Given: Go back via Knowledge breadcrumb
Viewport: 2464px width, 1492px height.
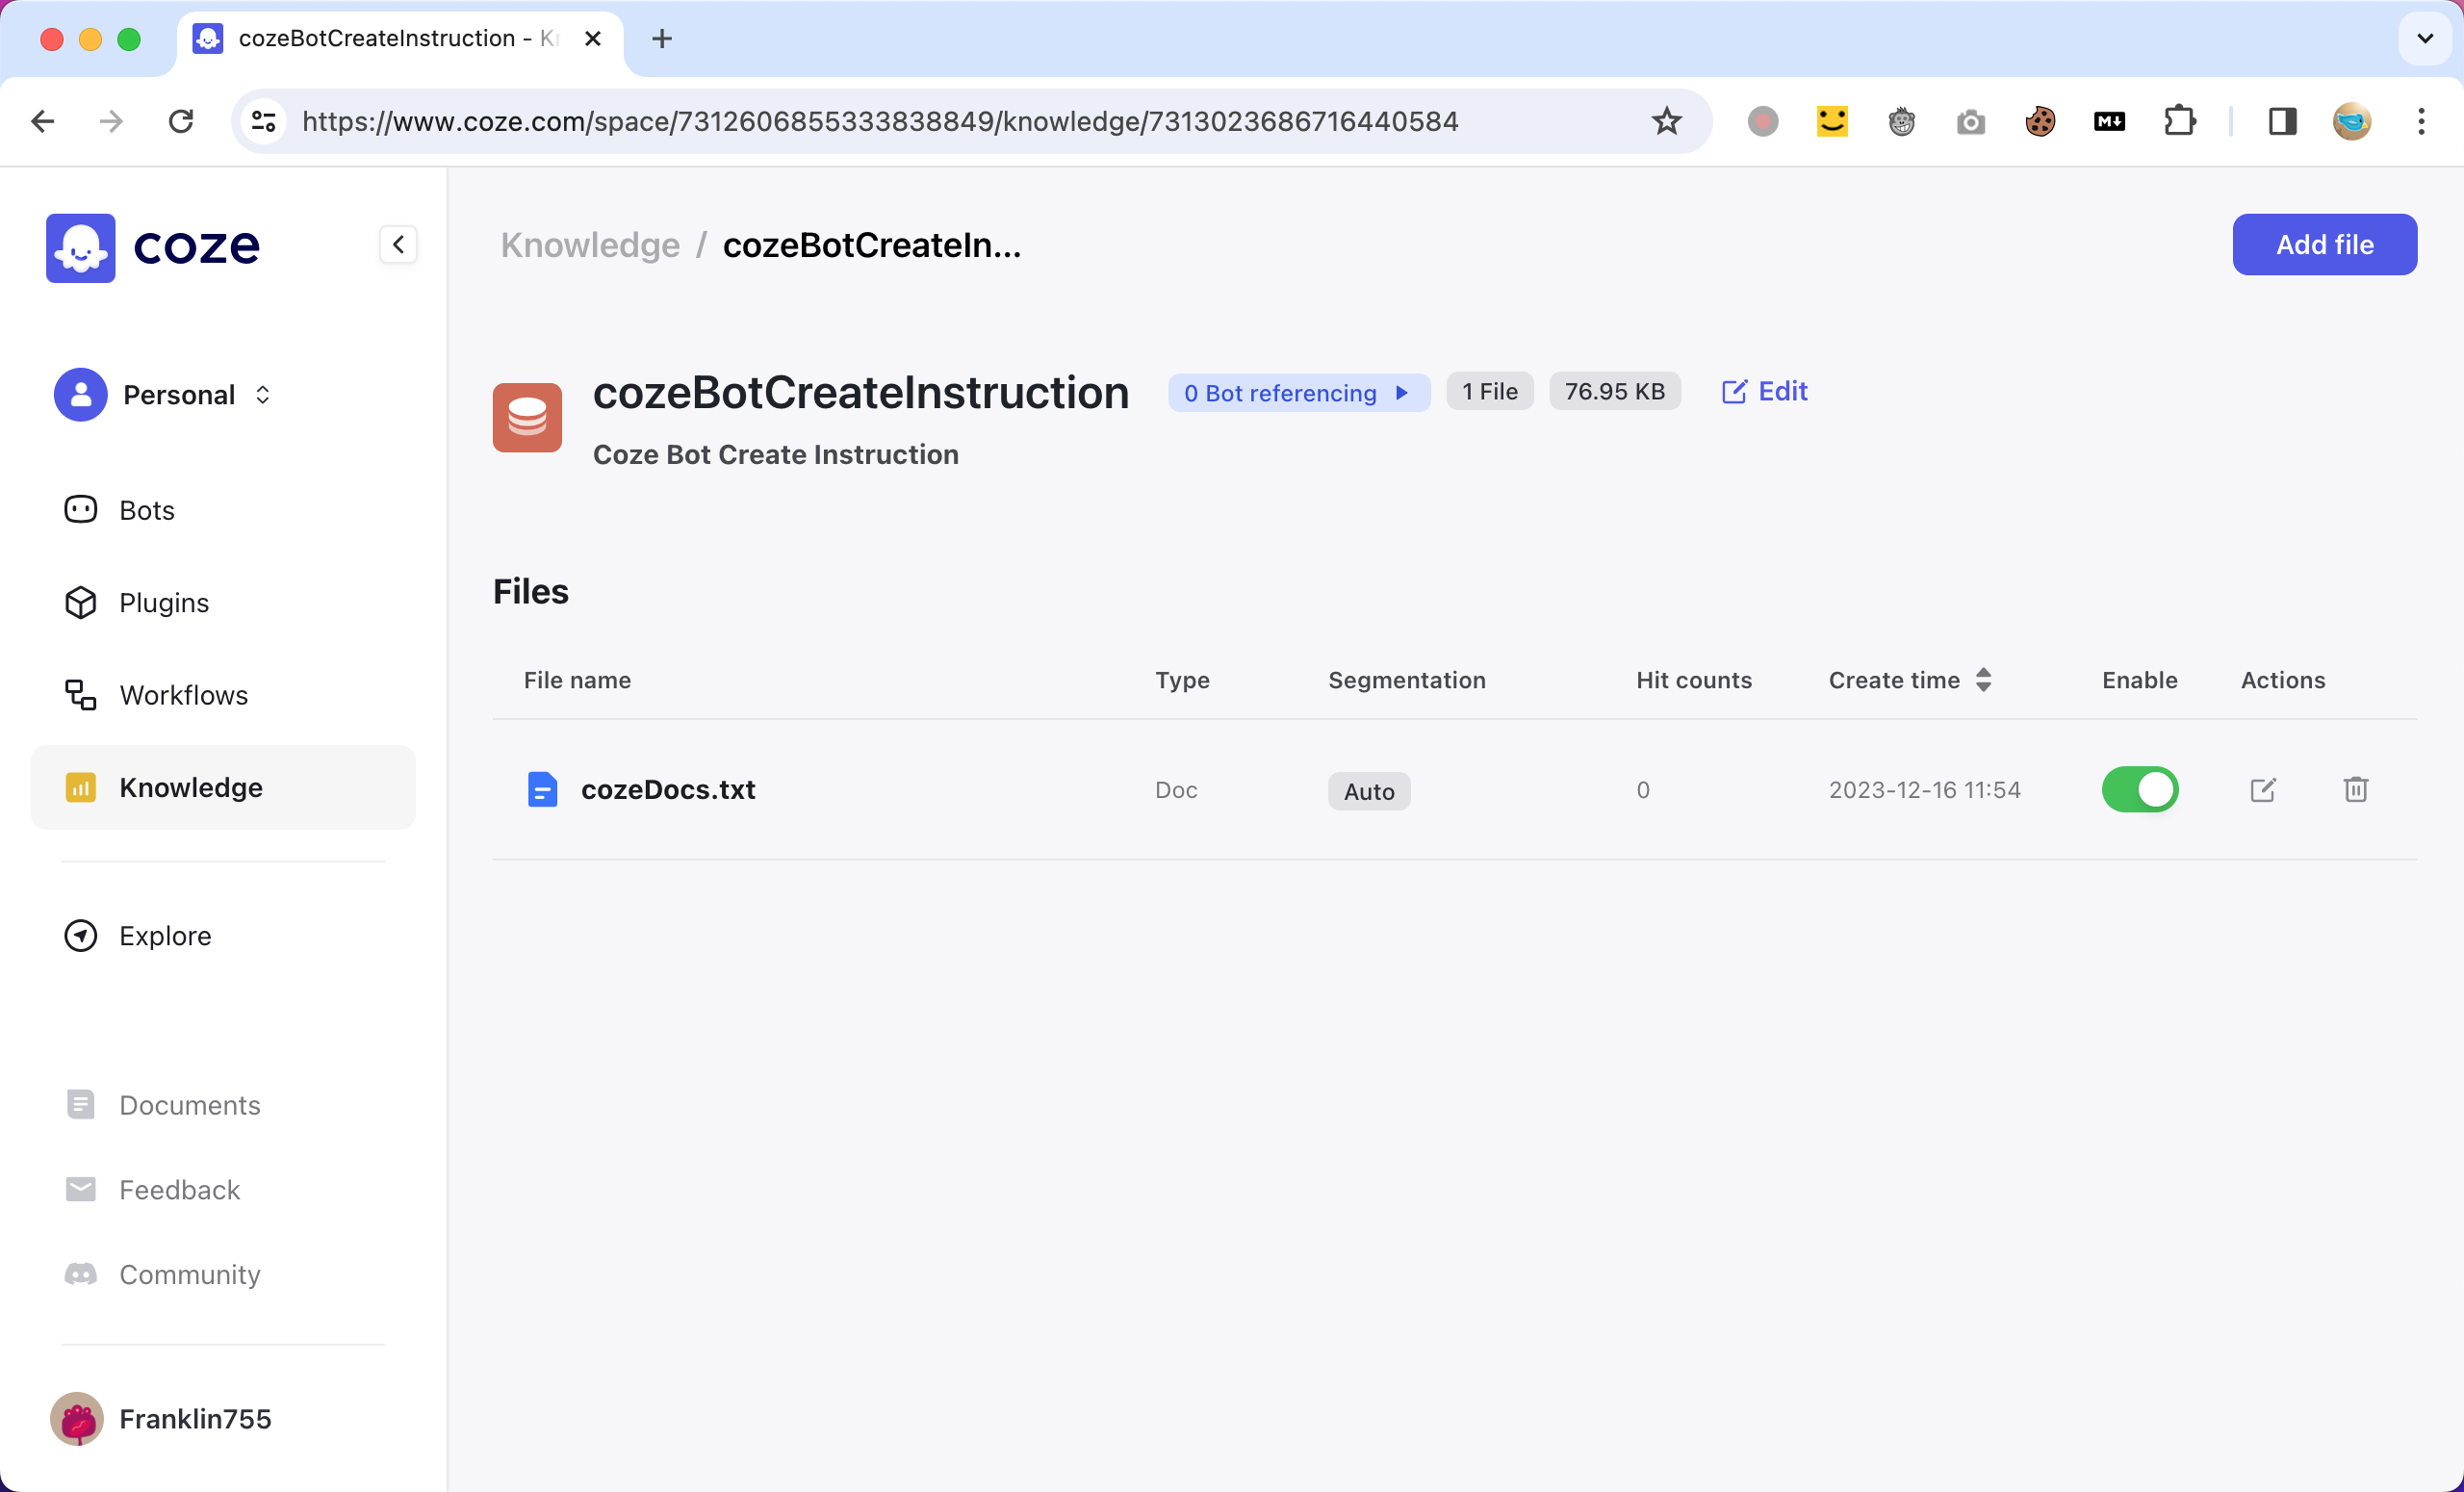Looking at the screenshot, I should 590,245.
